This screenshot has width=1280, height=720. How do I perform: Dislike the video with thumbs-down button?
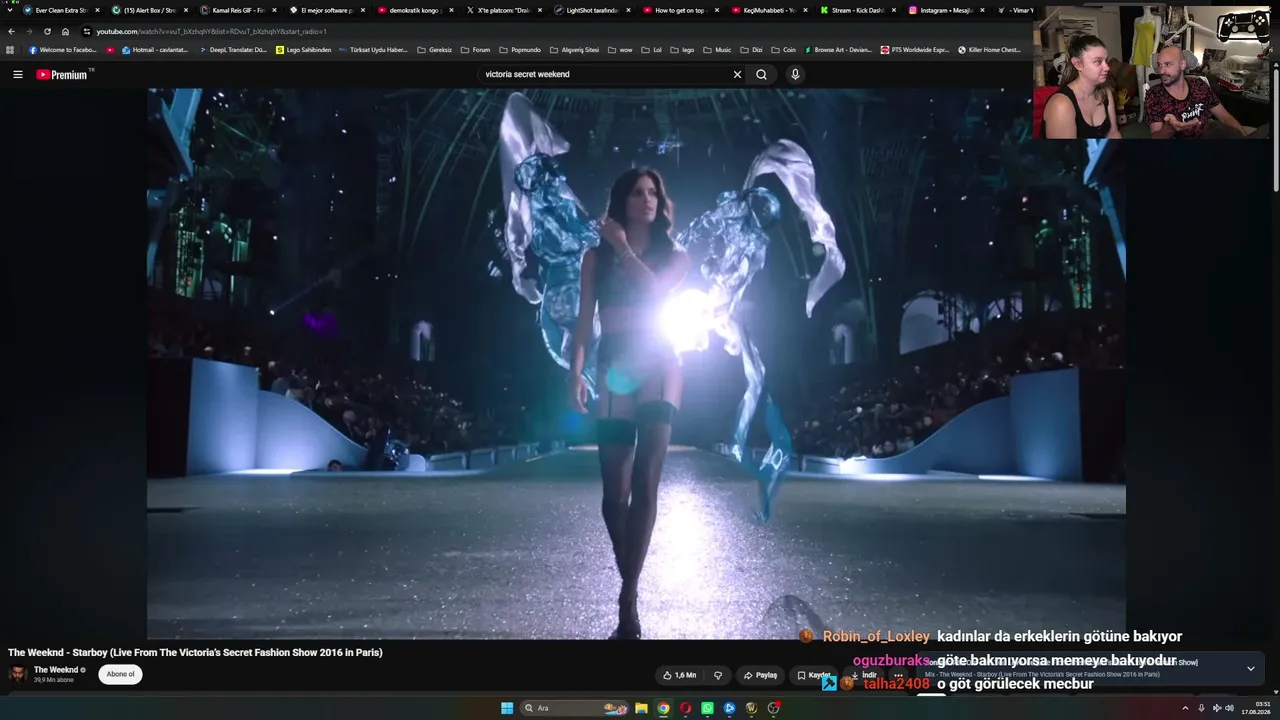pos(717,675)
